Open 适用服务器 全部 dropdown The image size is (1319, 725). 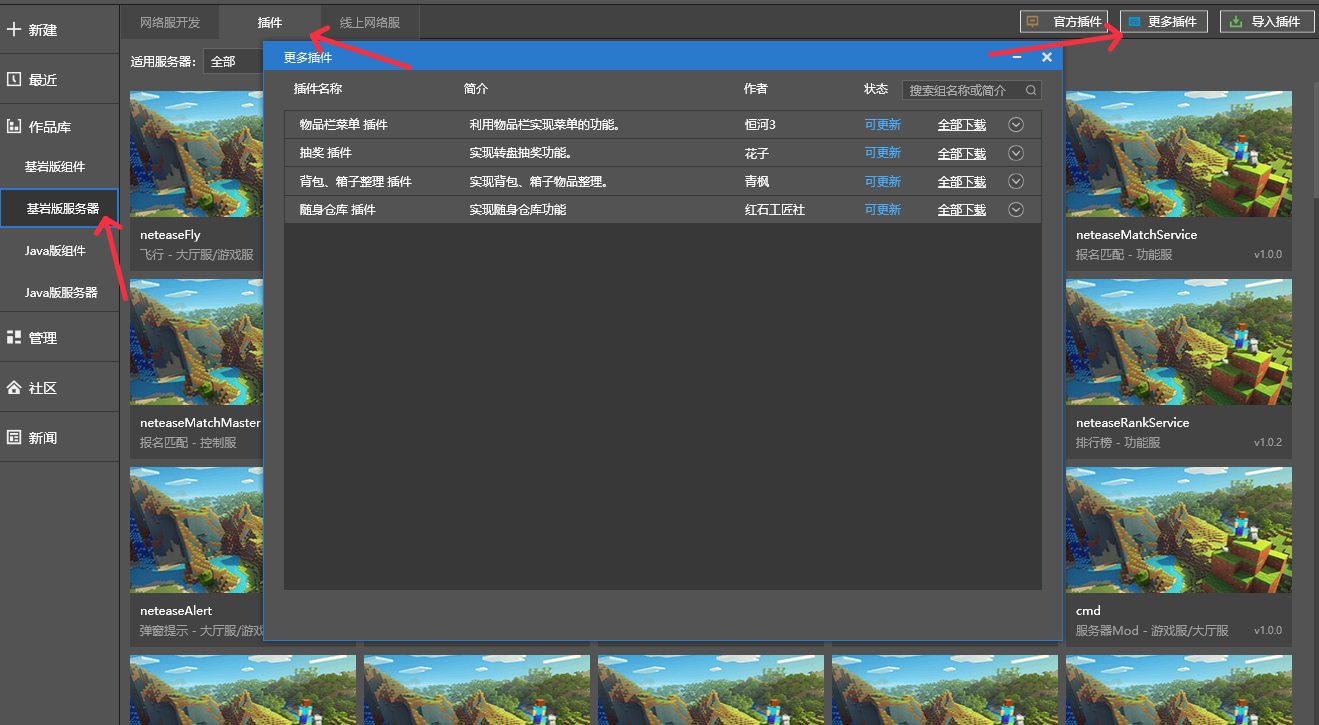click(x=233, y=61)
